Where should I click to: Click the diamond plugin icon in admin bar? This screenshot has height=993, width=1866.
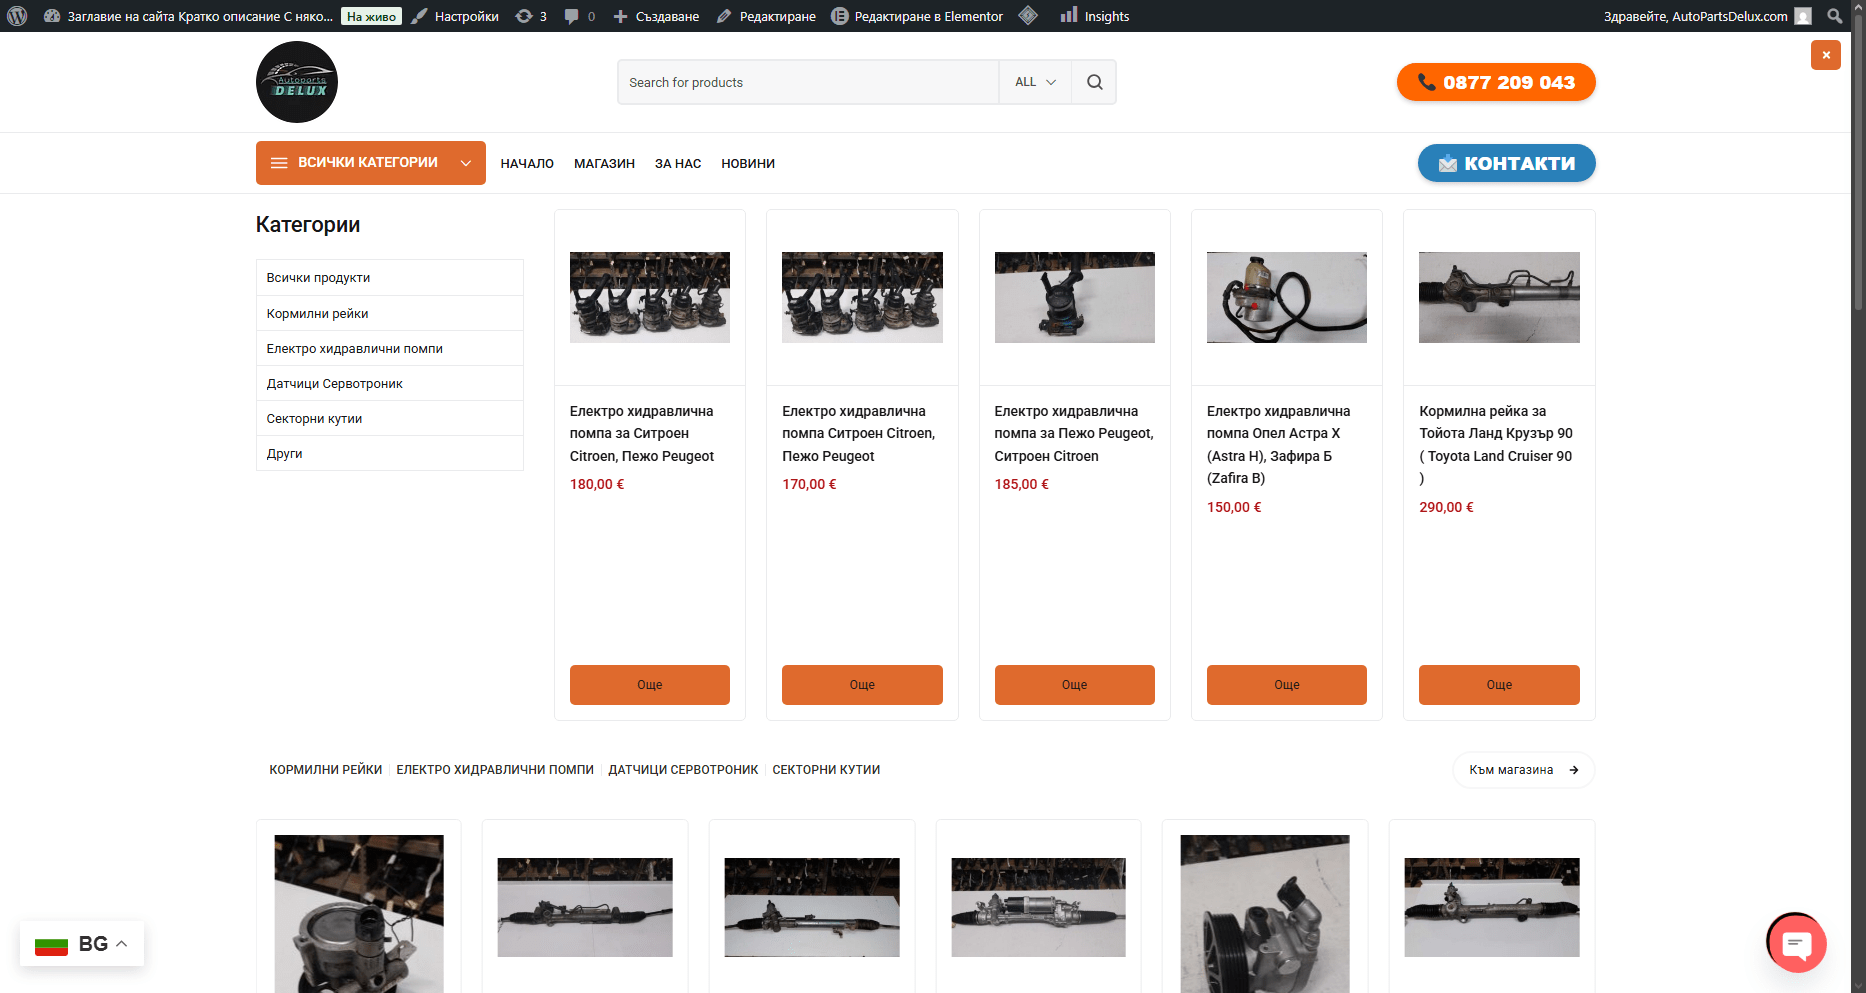click(1027, 15)
